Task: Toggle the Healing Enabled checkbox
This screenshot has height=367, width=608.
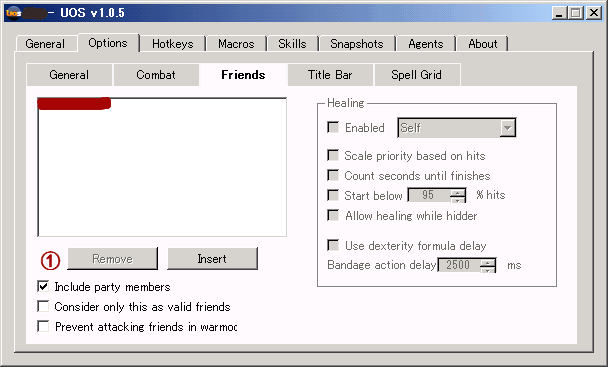Action: 333,127
